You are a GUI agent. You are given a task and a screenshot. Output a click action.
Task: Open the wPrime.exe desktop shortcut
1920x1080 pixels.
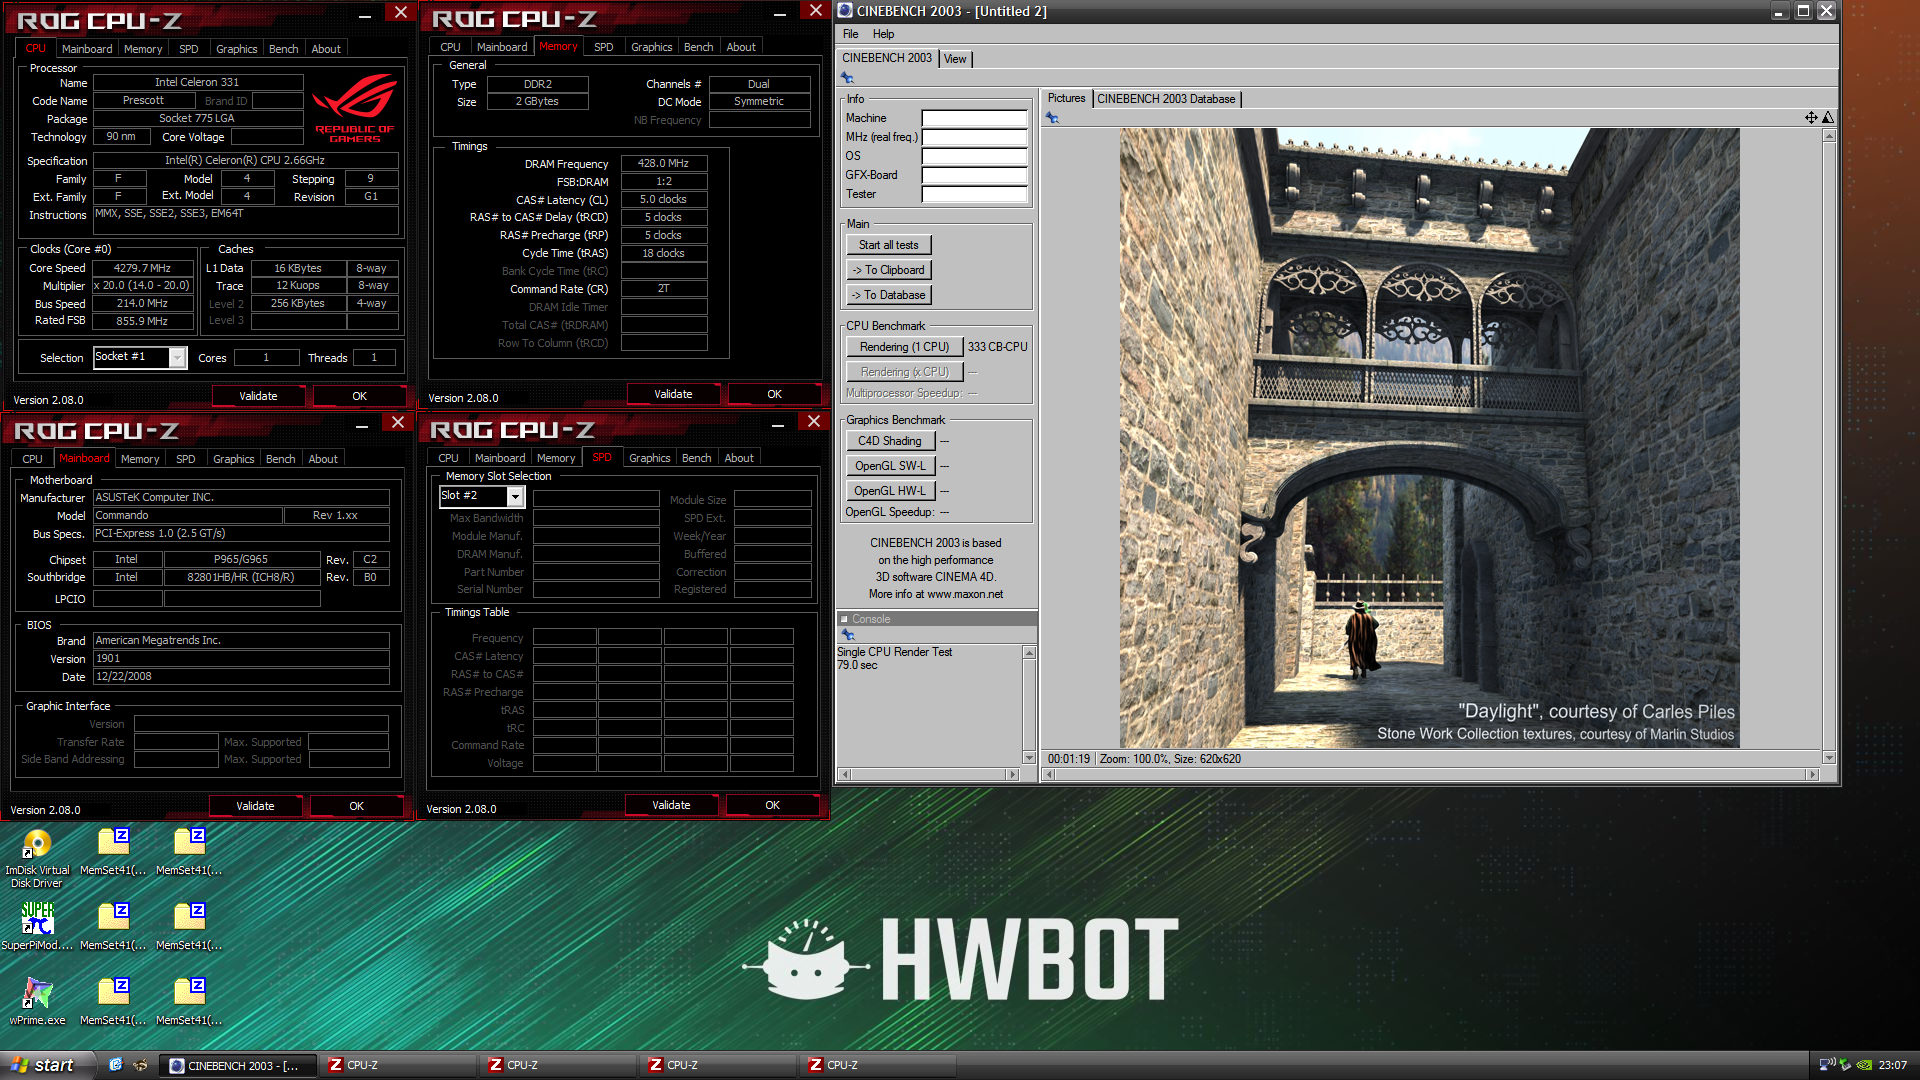(x=37, y=1000)
